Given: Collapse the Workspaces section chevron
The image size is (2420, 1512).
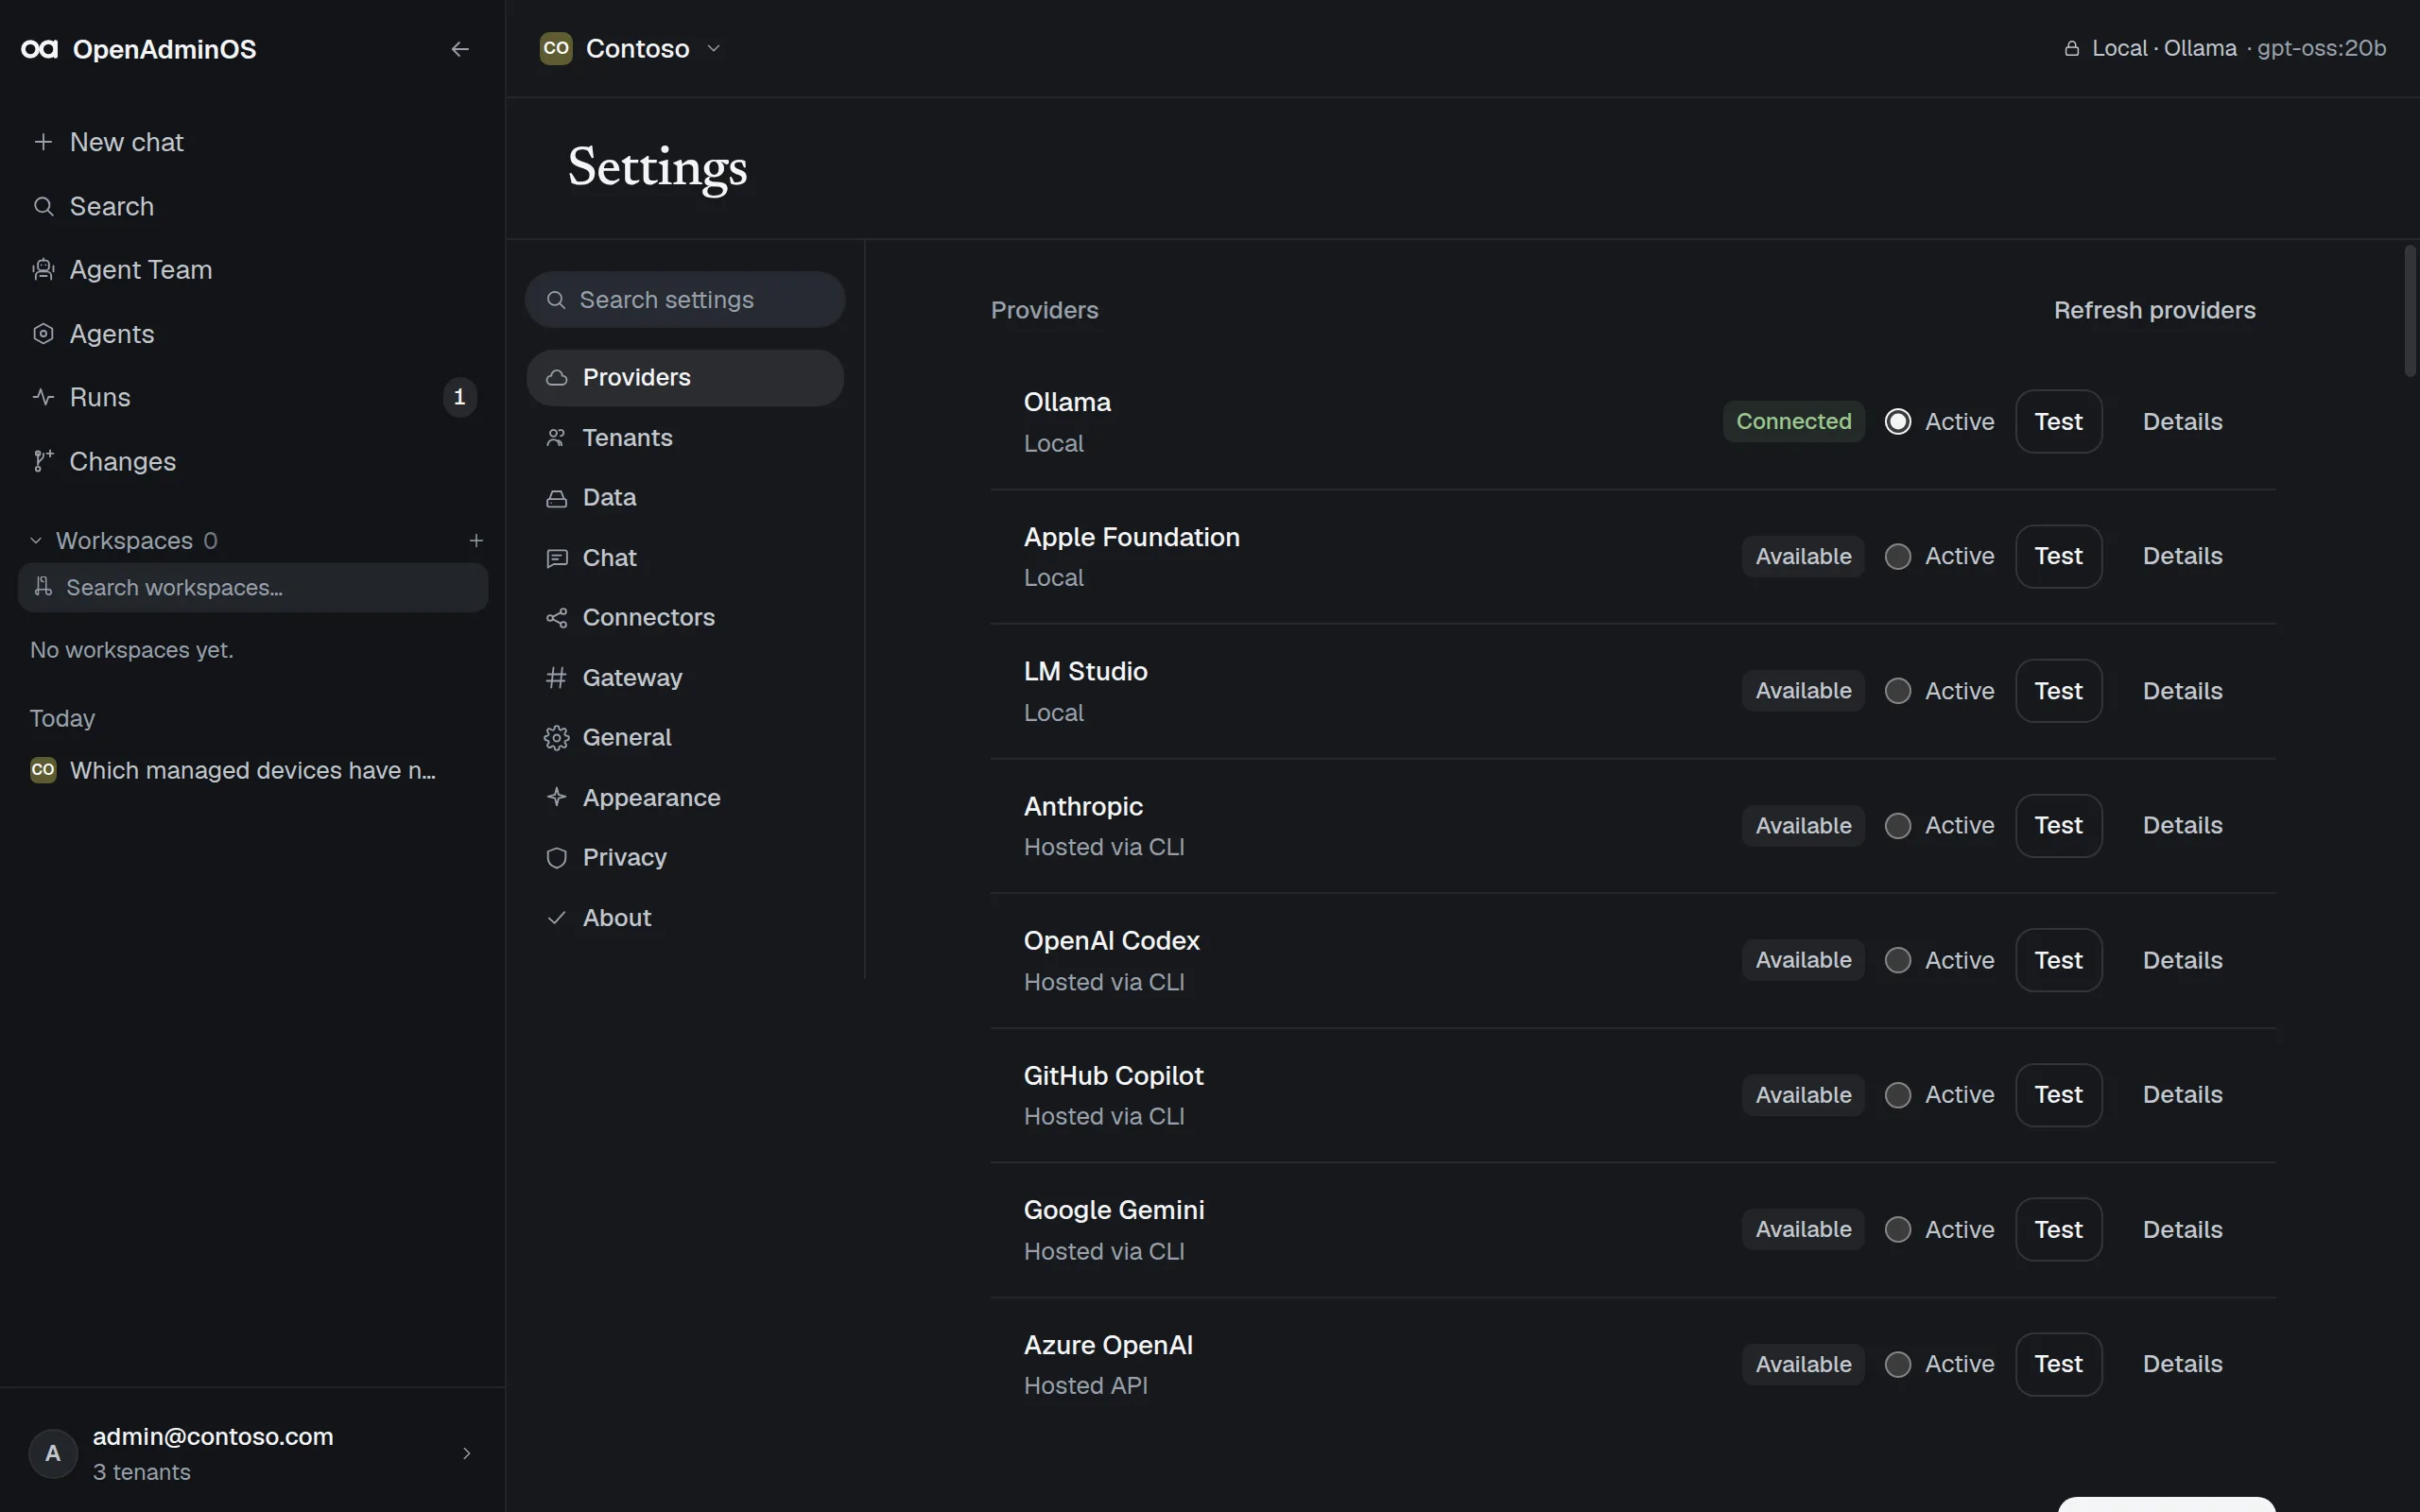Looking at the screenshot, I should [x=36, y=540].
